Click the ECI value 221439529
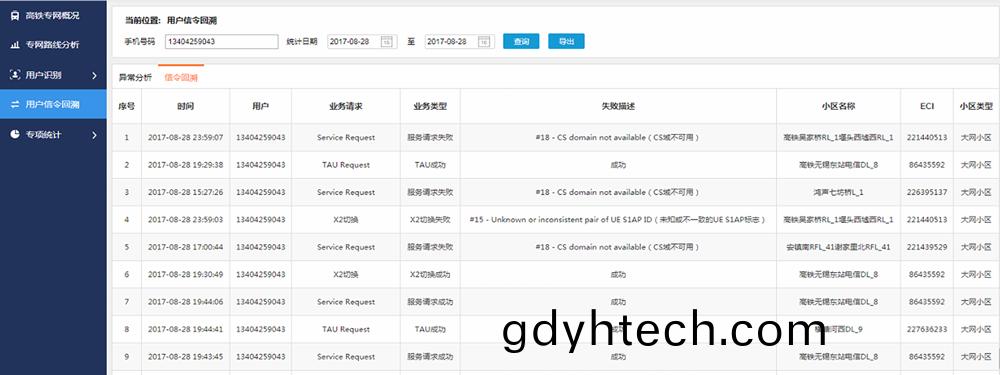 927,247
